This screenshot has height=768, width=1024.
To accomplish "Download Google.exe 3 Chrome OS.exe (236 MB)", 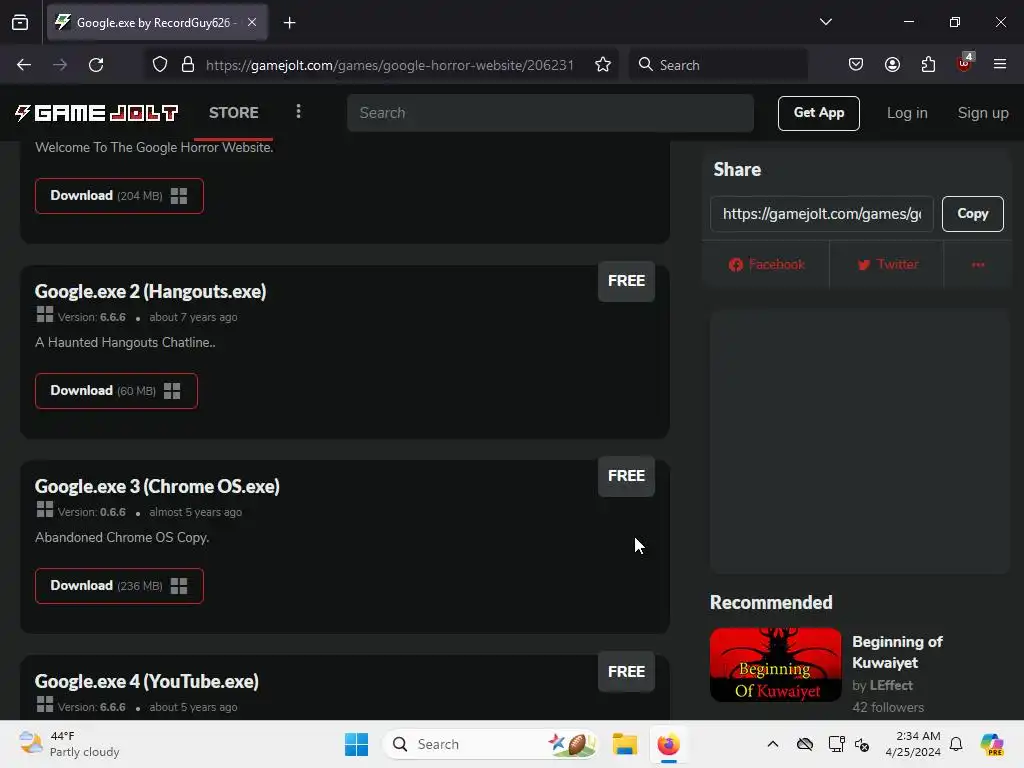I will click(x=119, y=586).
